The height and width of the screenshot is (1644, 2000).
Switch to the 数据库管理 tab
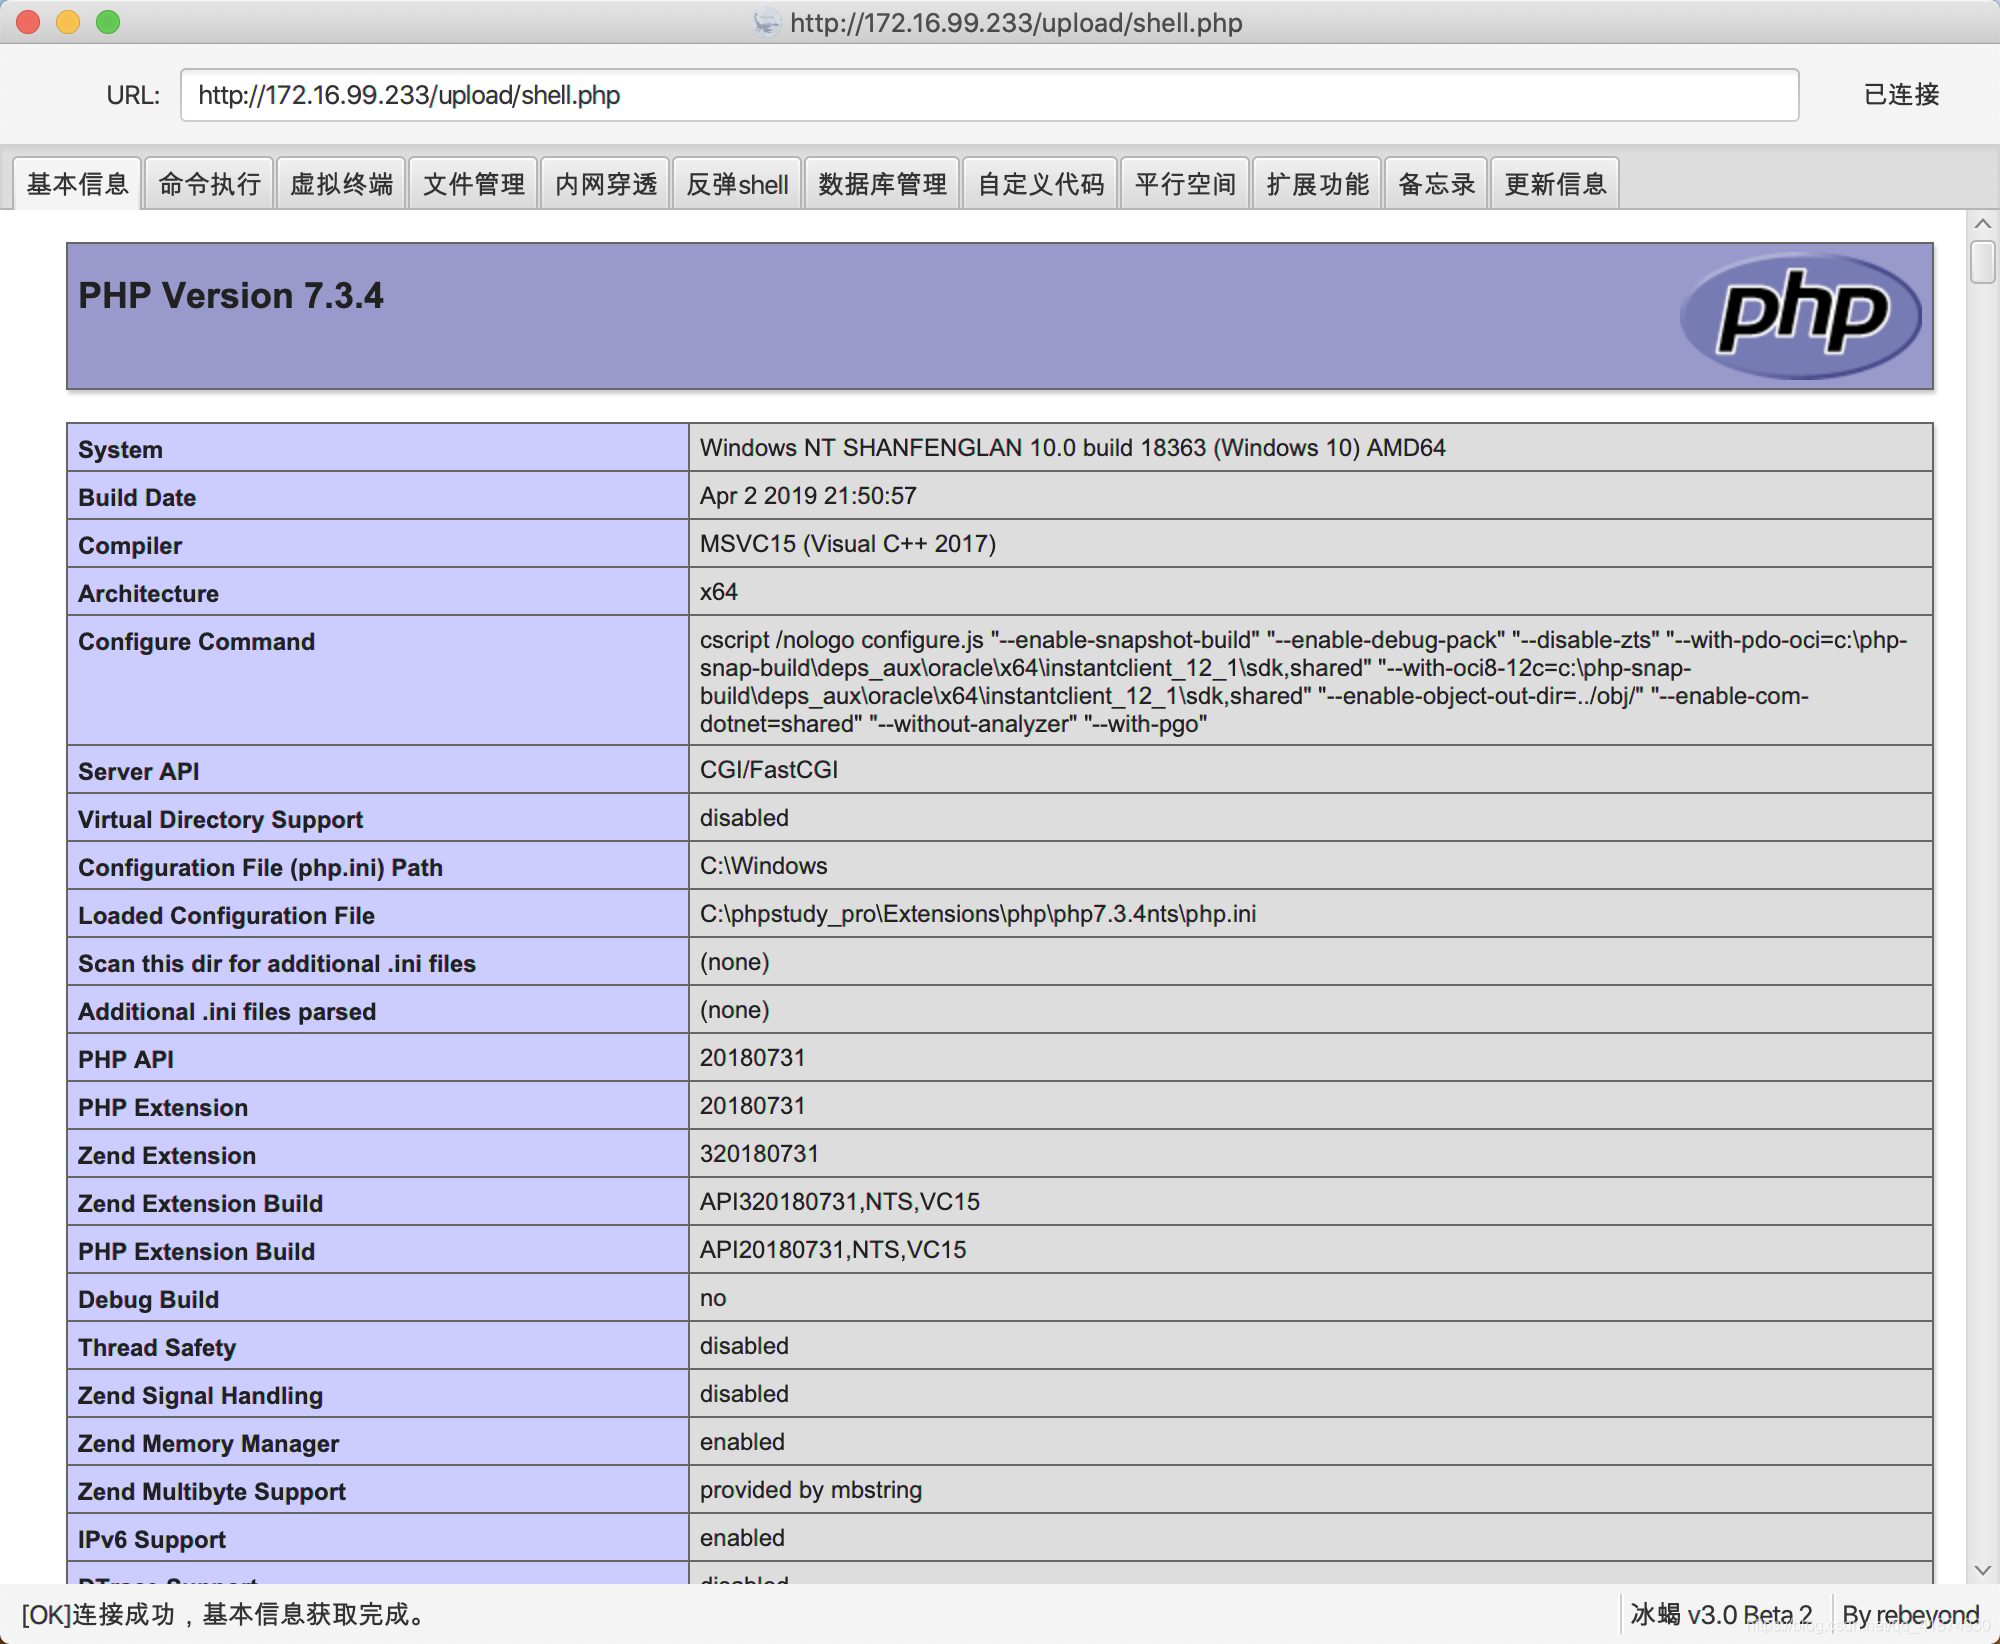[x=882, y=184]
